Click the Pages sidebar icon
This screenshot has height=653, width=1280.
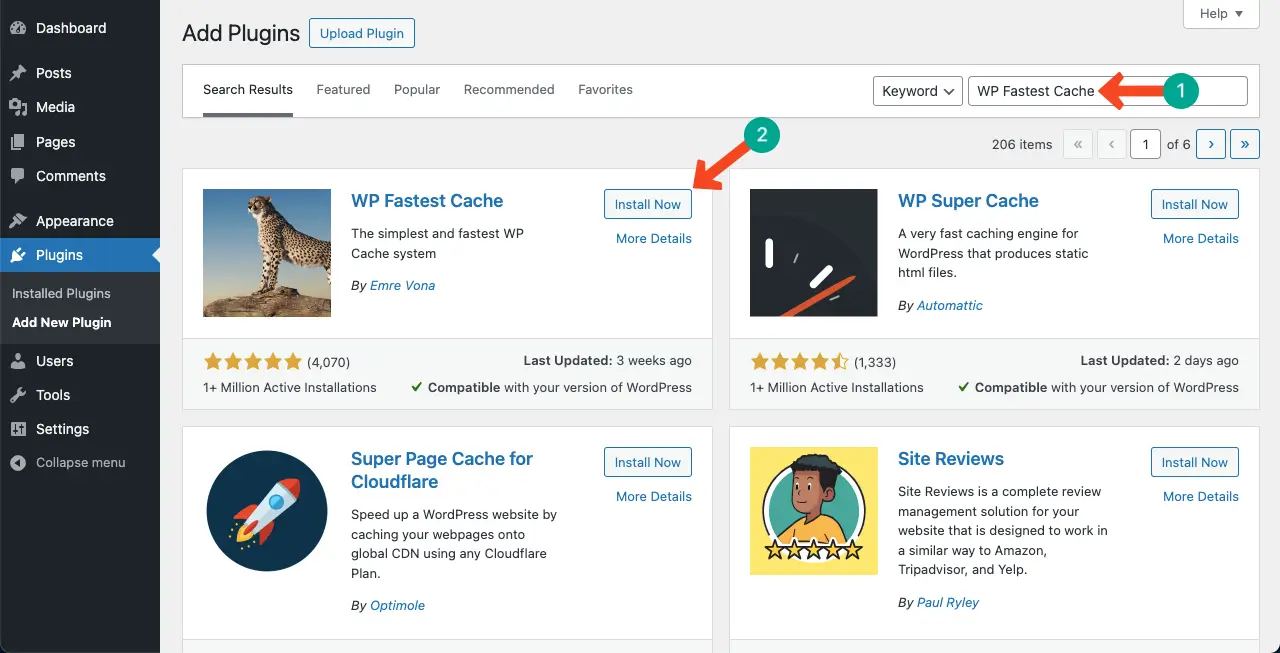(18, 142)
